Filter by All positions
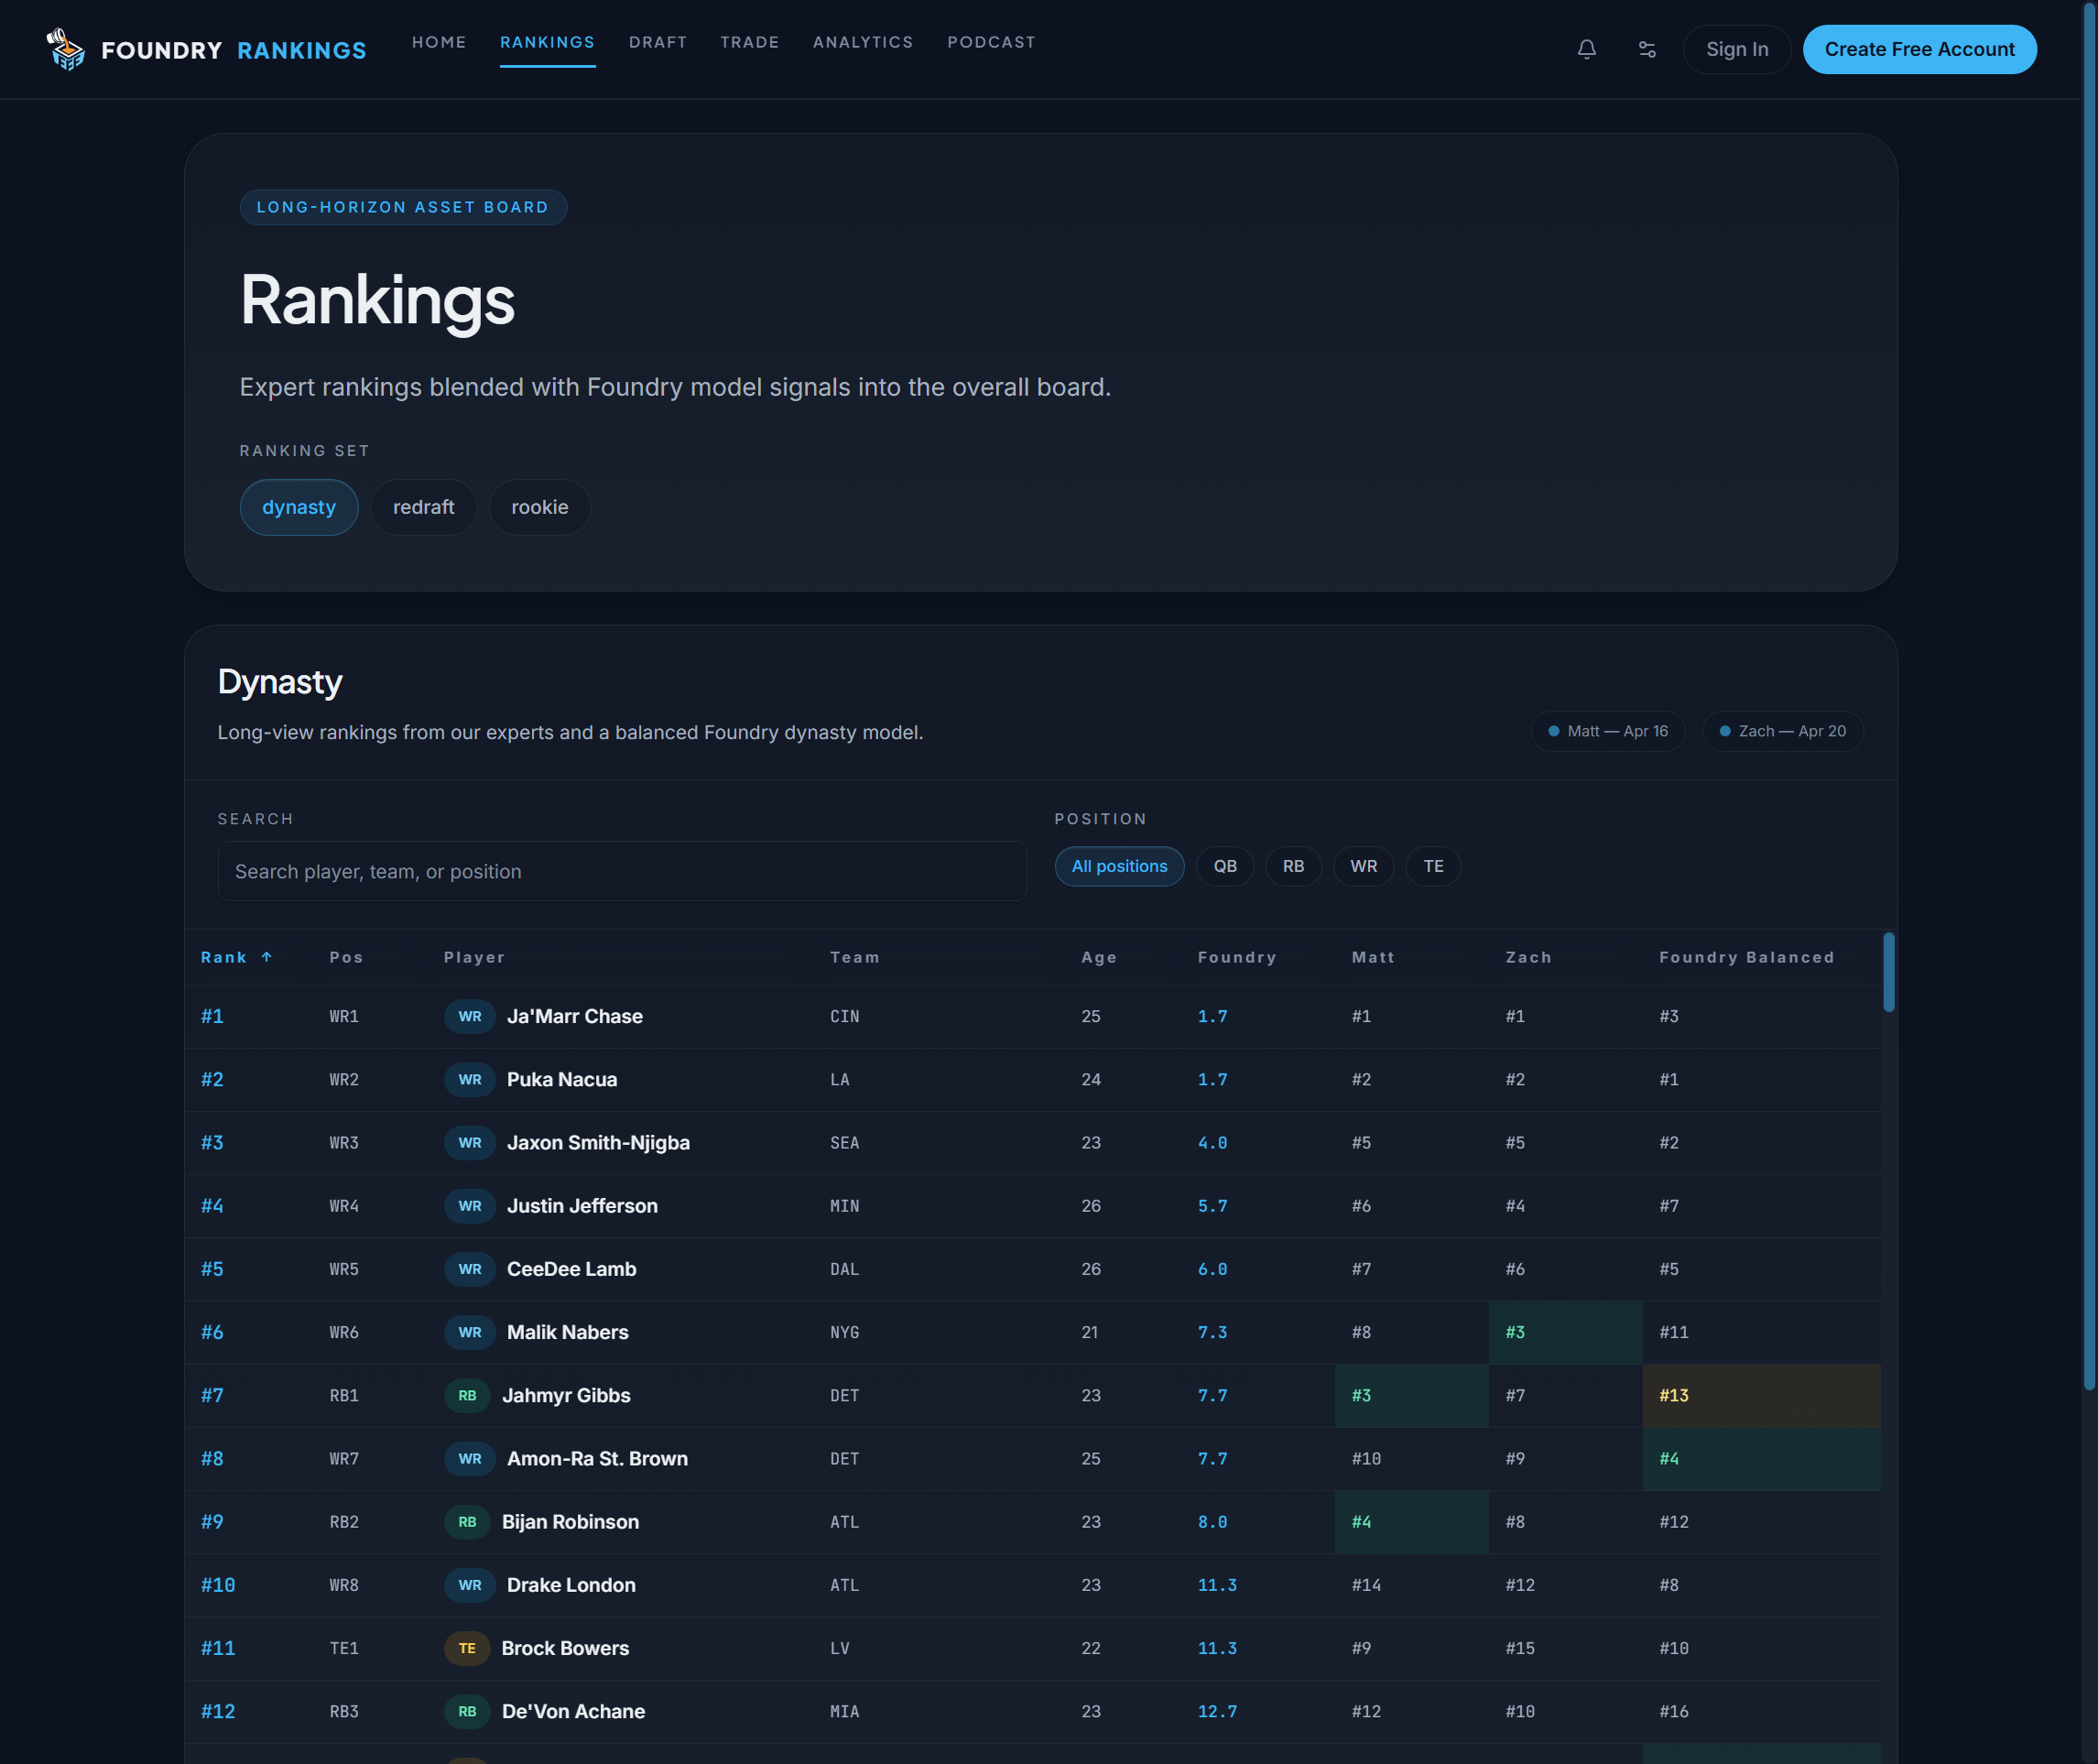The width and height of the screenshot is (2098, 1764). pyautogui.click(x=1119, y=867)
